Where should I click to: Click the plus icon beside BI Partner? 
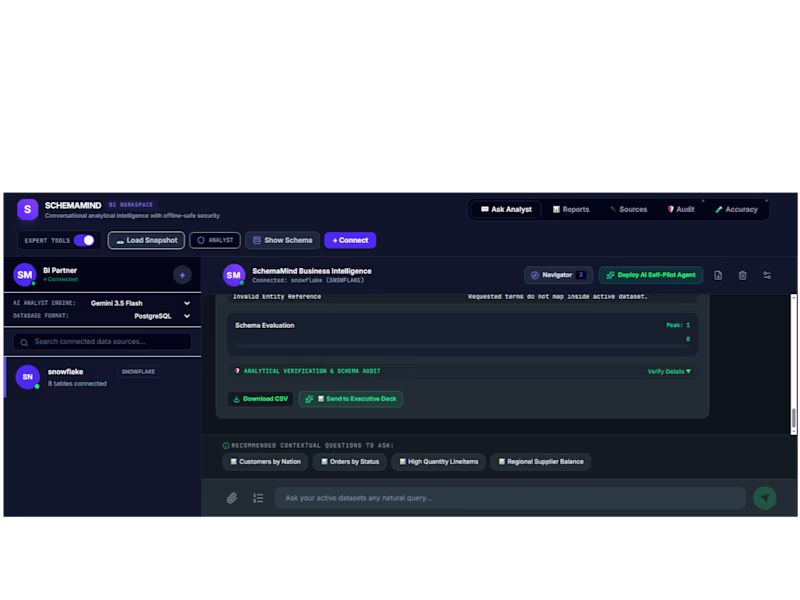point(182,275)
